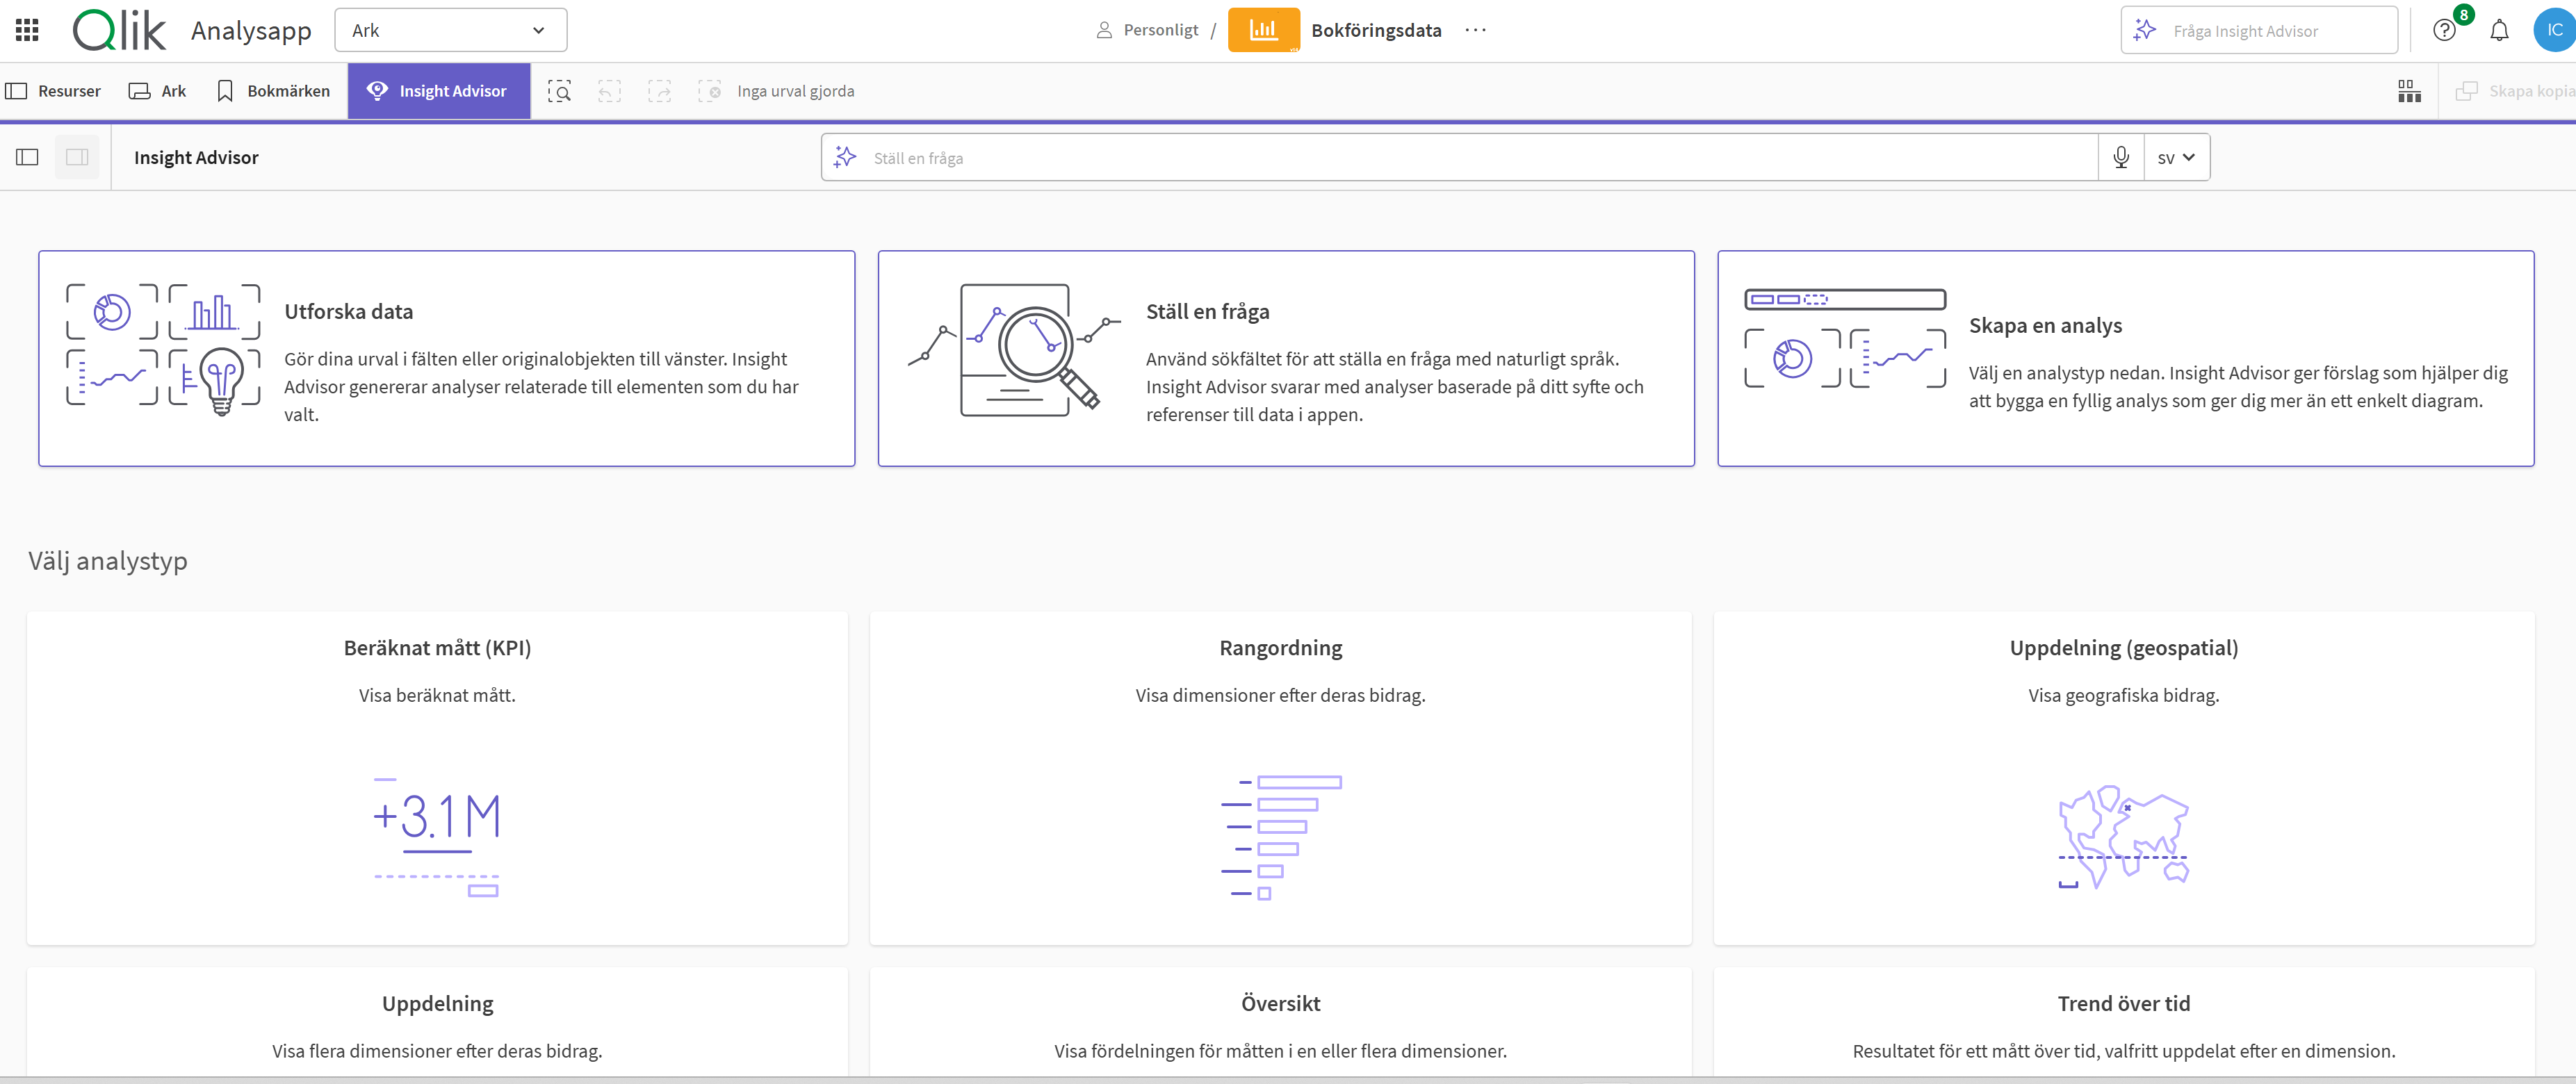Click the microphone voice input icon
This screenshot has width=2576, height=1084.
[2120, 158]
